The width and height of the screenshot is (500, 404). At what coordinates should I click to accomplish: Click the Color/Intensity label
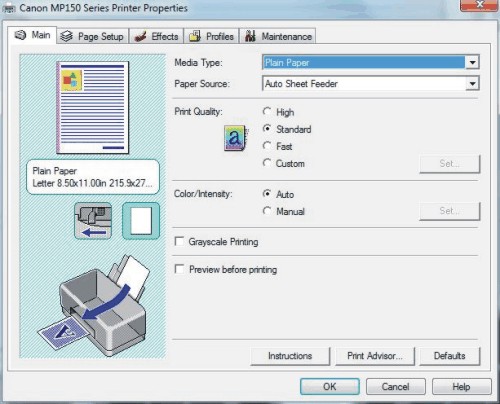point(203,194)
